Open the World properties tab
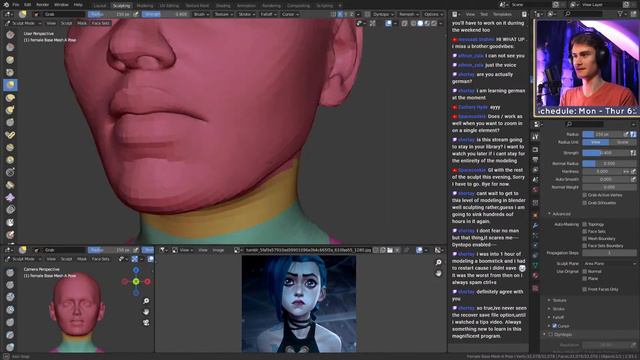This screenshot has height=360, width=640. [536, 190]
